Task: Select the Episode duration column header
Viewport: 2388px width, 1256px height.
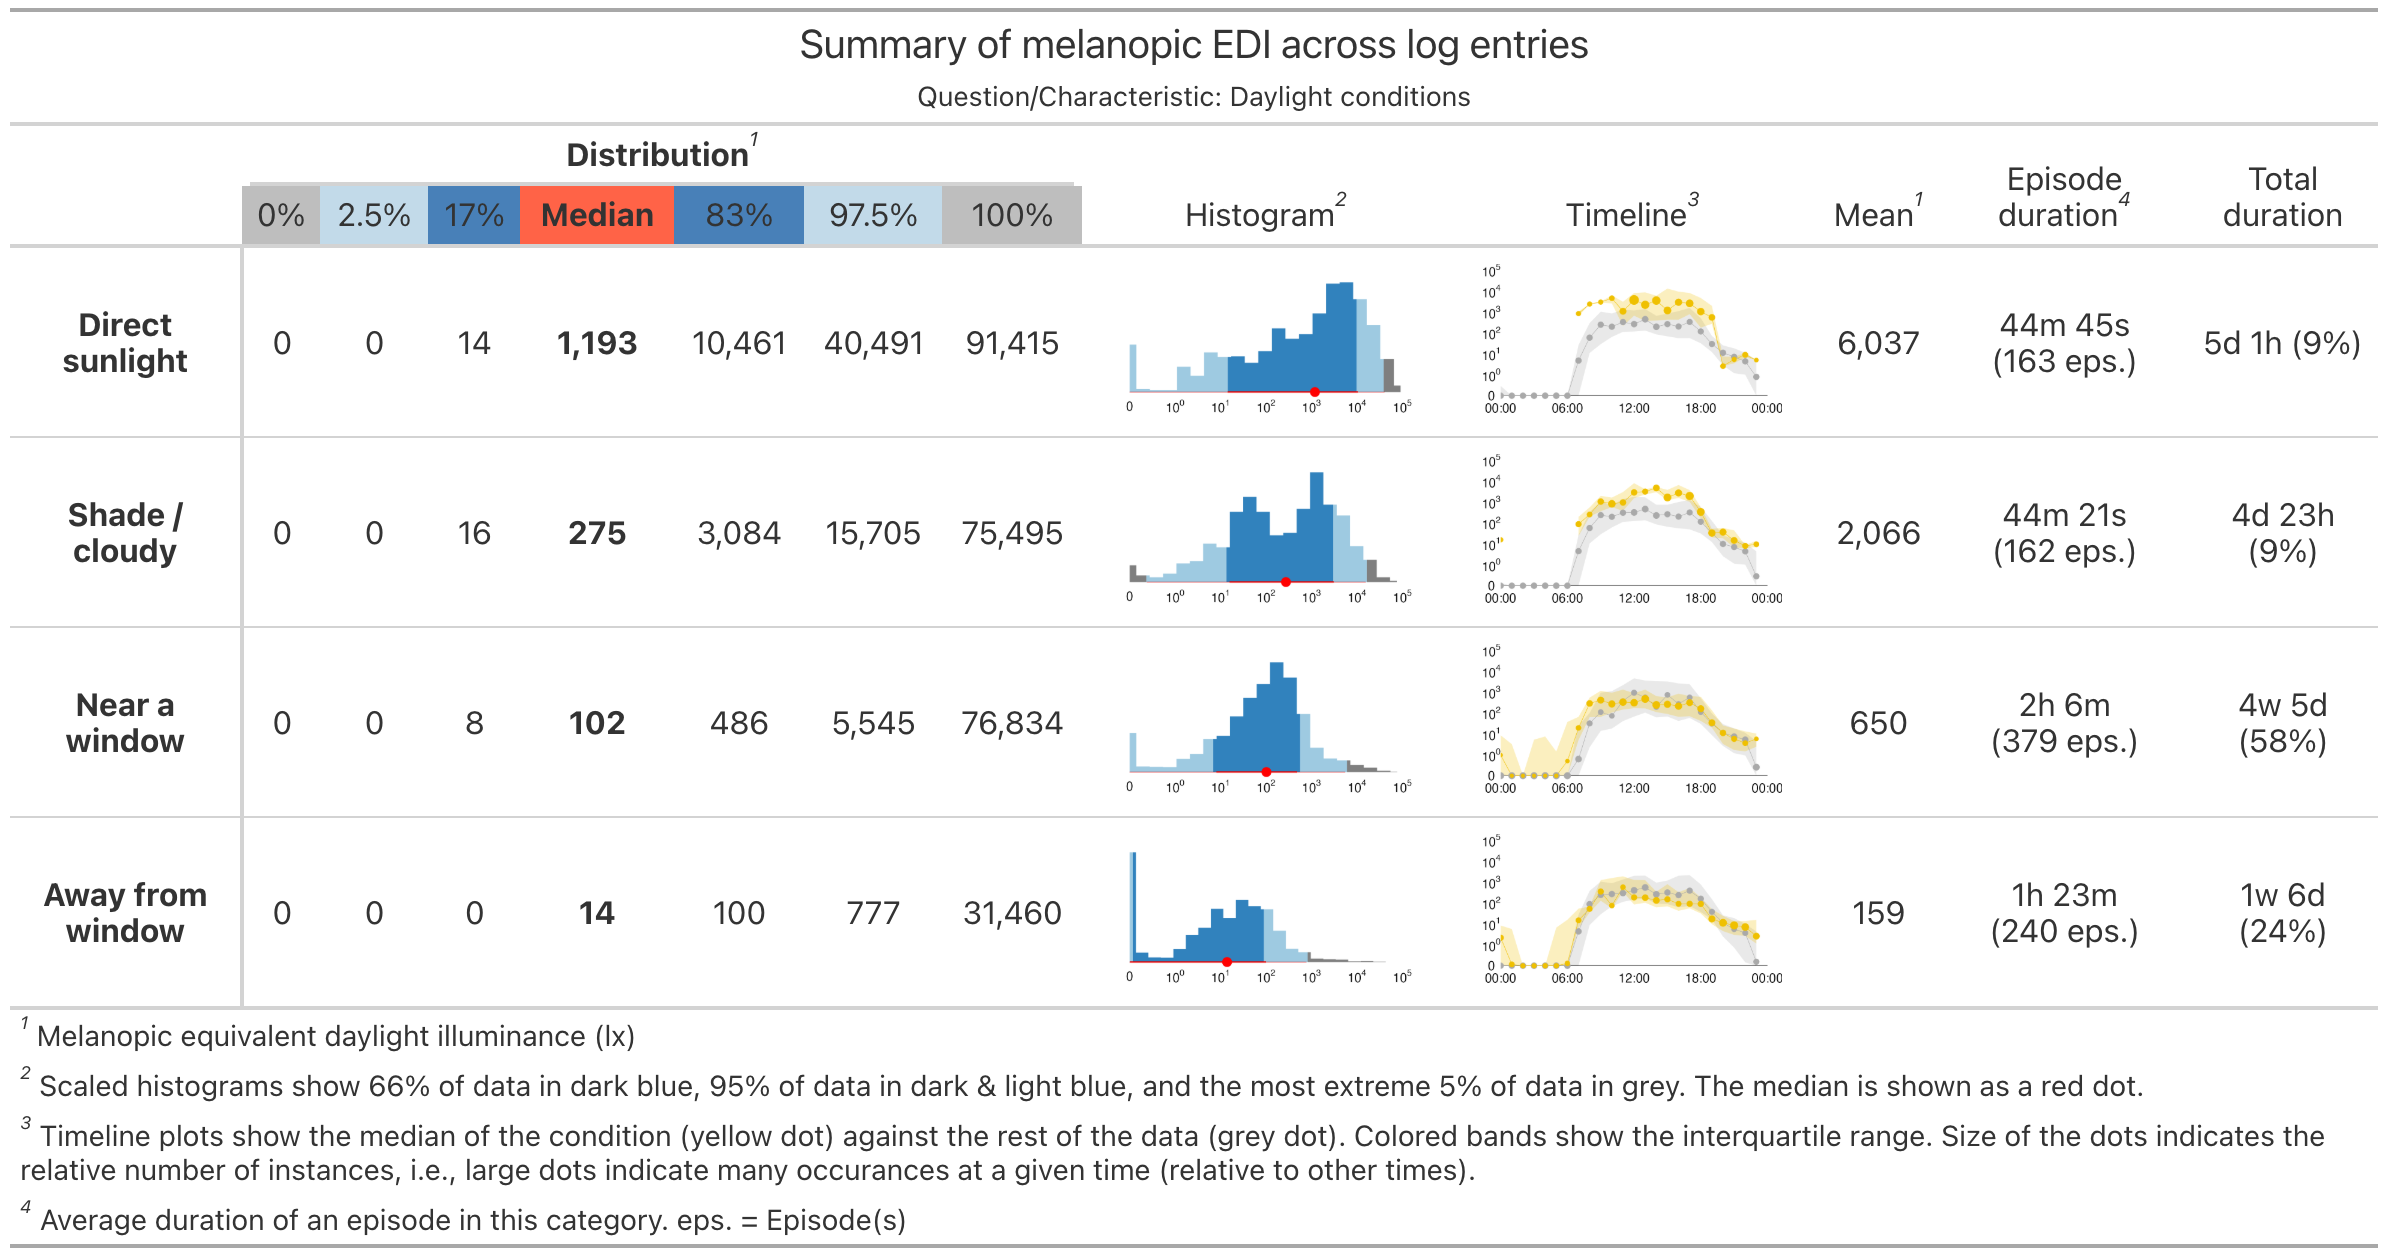Action: 2064,197
